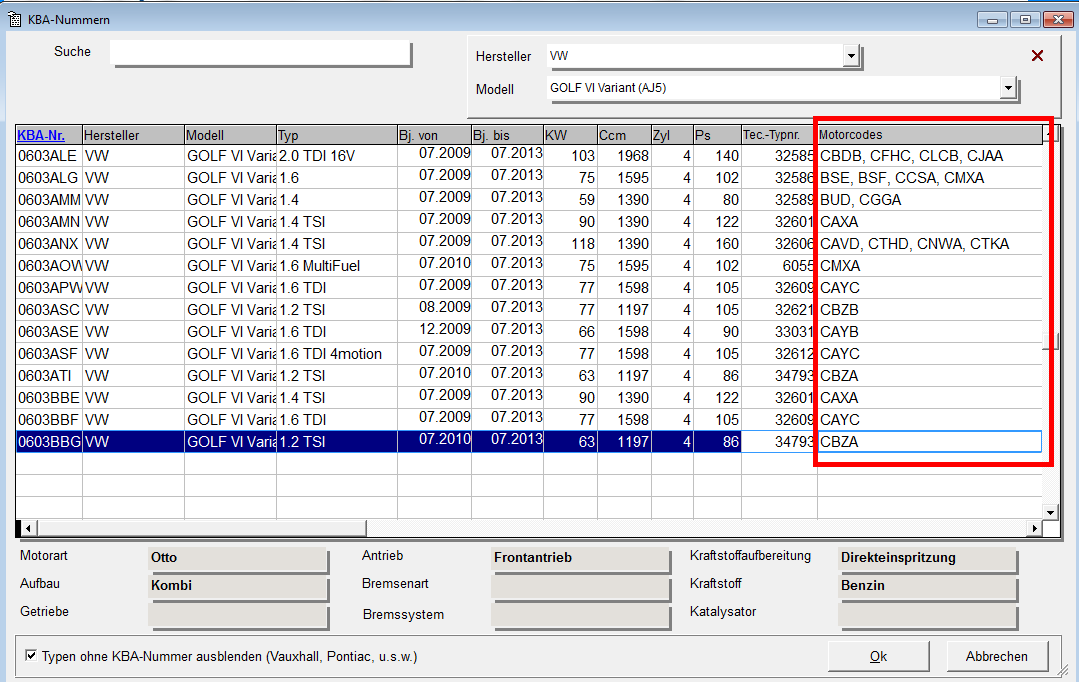Select row with KBA-Nr. 0603ATI
The image size is (1079, 682).
(528, 376)
